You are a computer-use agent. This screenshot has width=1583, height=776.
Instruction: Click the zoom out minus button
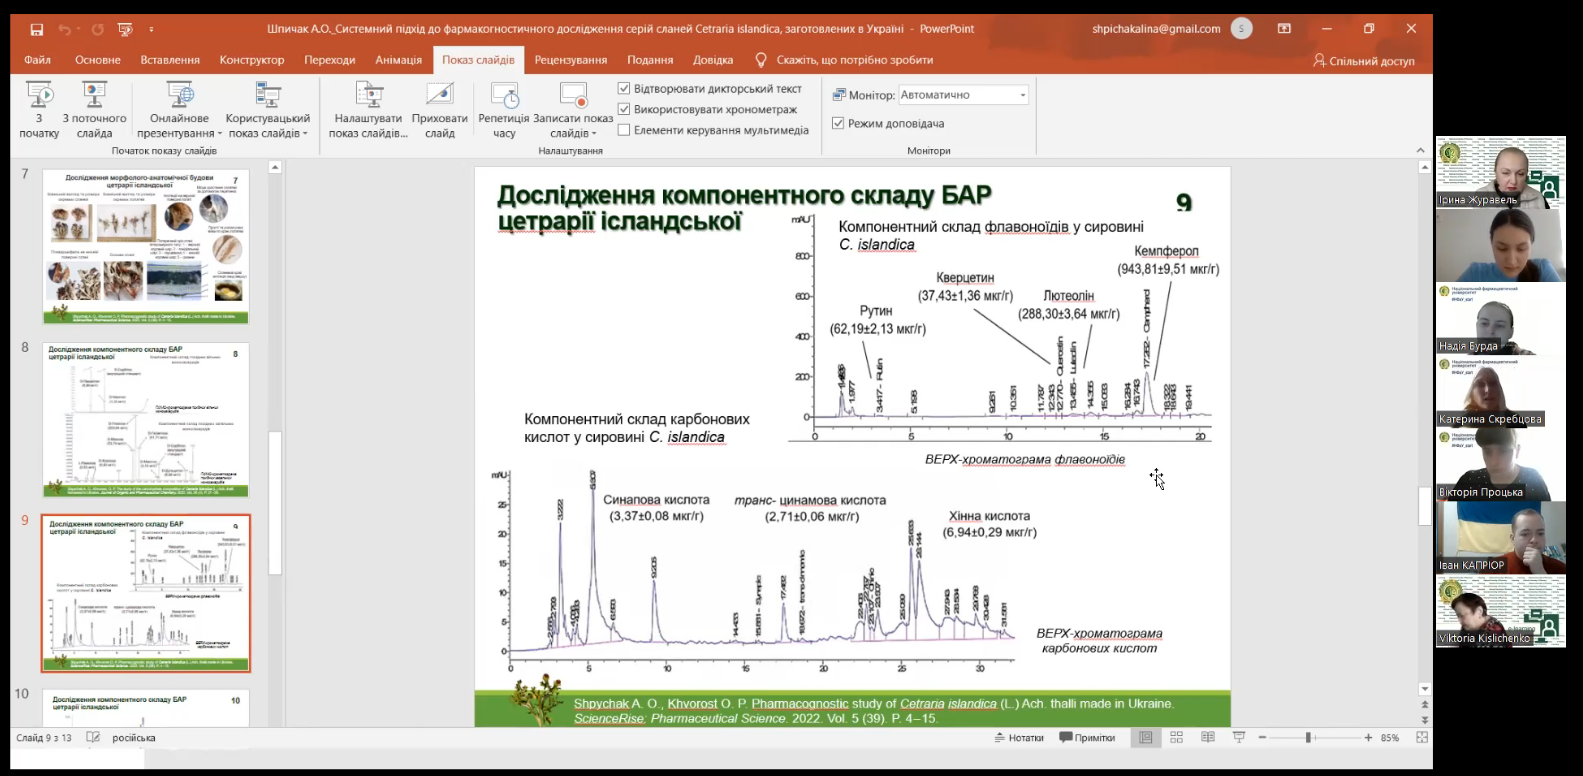coord(1263,738)
